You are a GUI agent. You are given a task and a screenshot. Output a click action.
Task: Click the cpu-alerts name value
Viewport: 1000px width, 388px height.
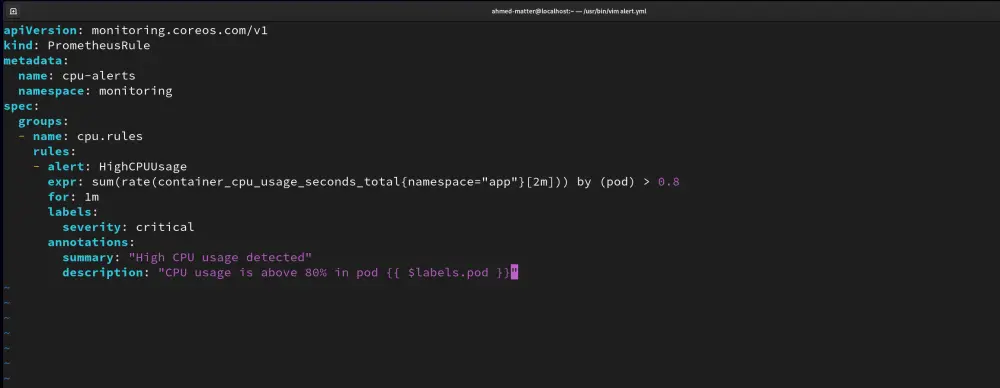pos(99,76)
